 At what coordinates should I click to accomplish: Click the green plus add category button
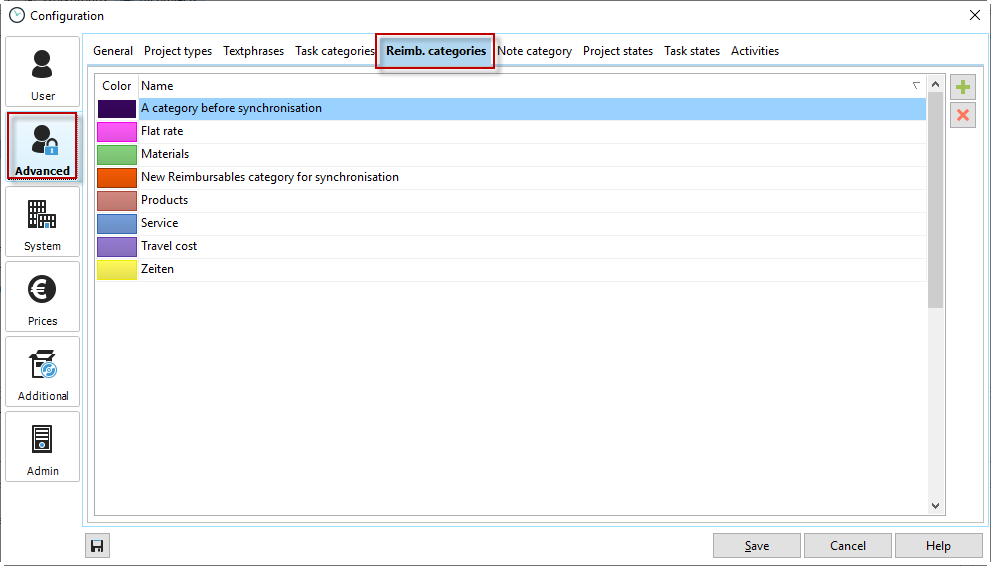tap(963, 87)
